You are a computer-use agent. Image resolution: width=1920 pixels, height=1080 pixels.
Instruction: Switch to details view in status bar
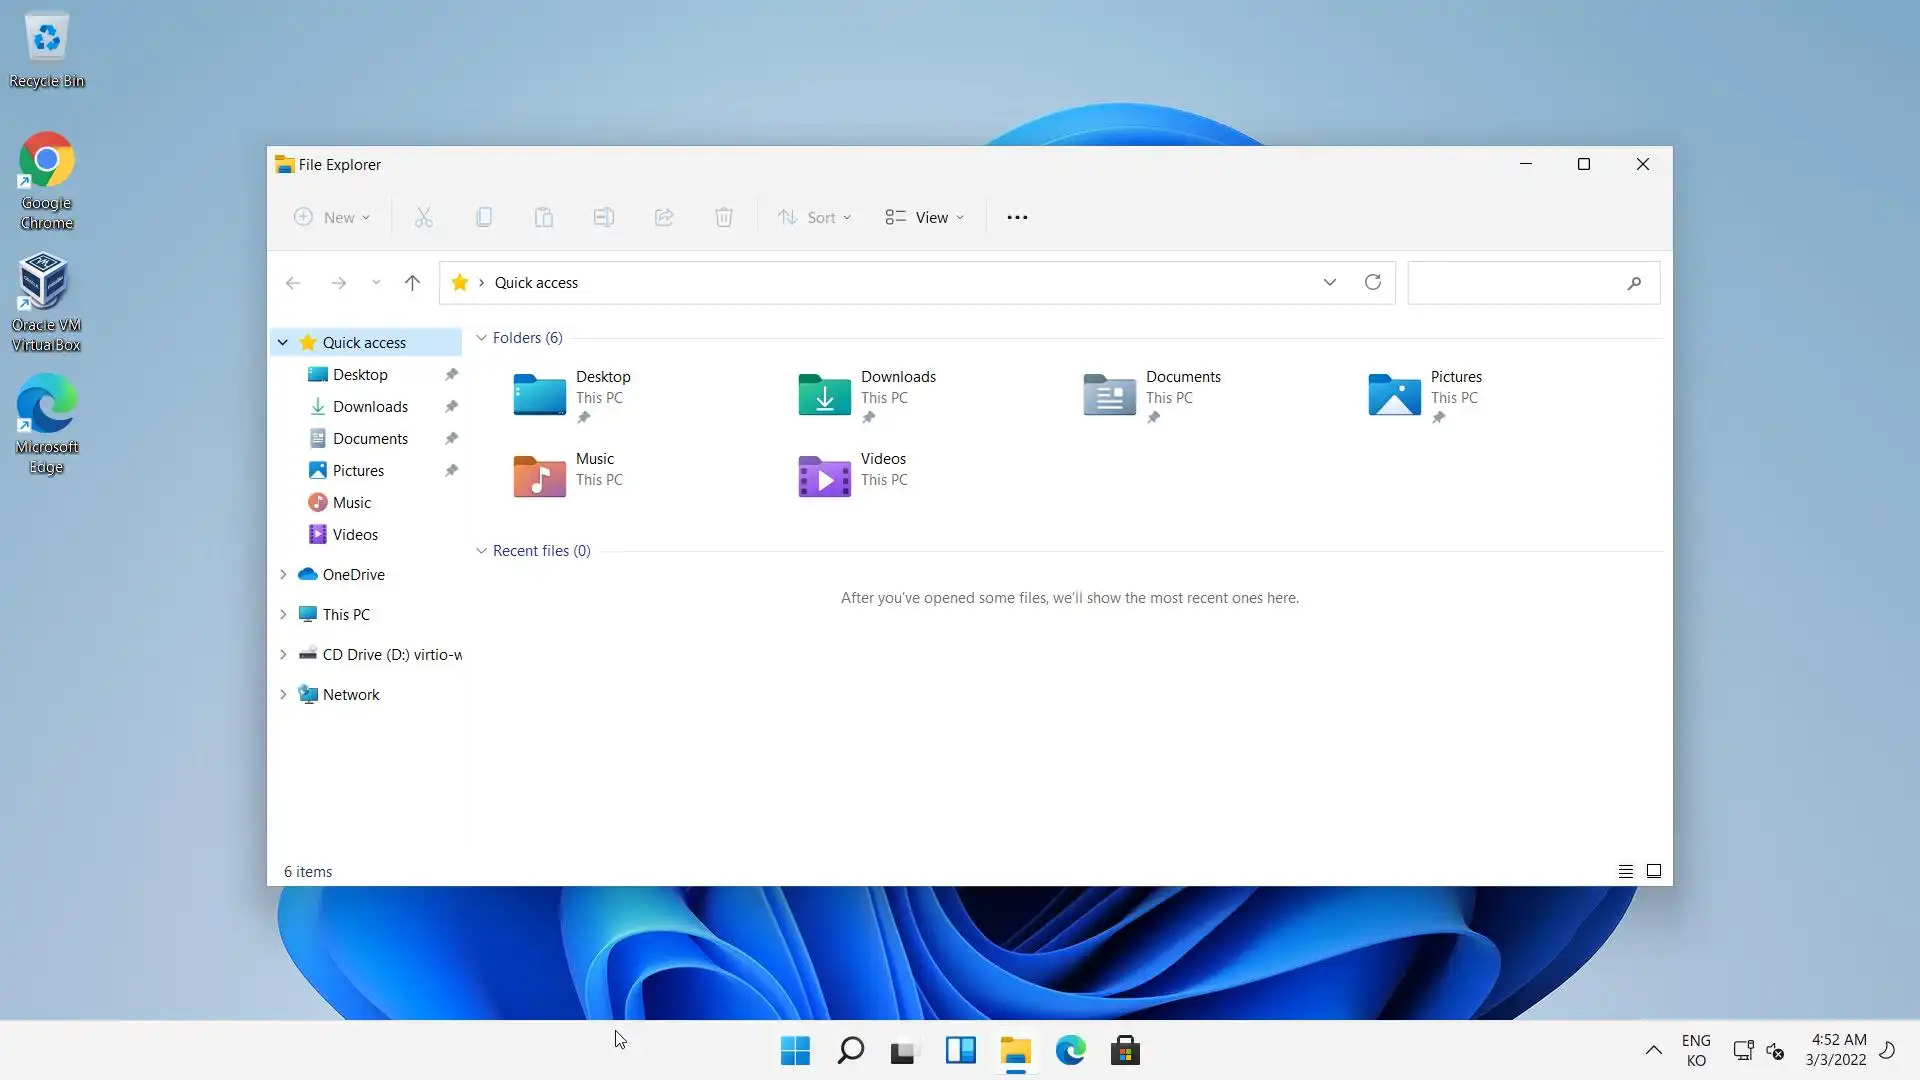click(1626, 871)
